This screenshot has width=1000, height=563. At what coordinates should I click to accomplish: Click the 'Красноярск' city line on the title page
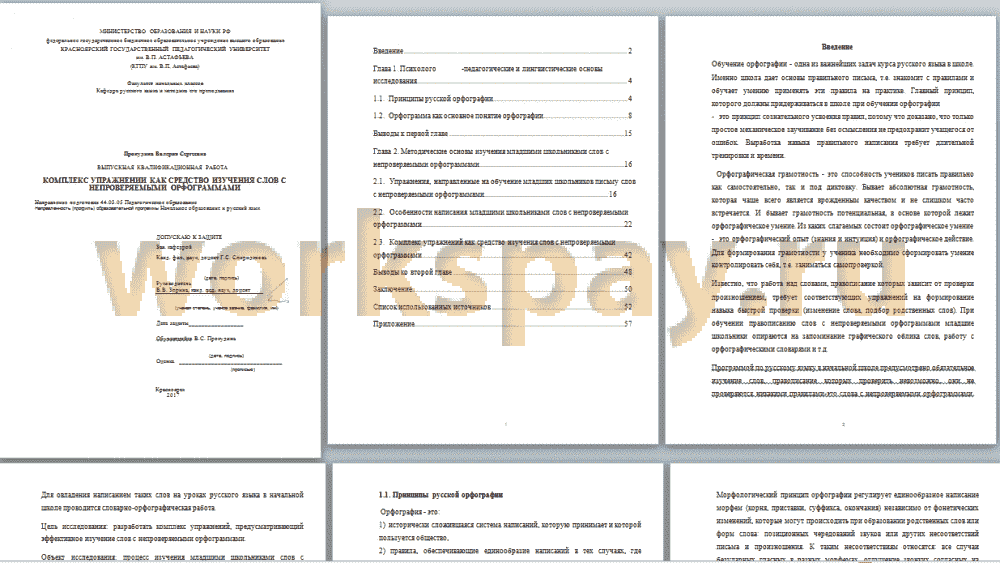[x=170, y=389]
